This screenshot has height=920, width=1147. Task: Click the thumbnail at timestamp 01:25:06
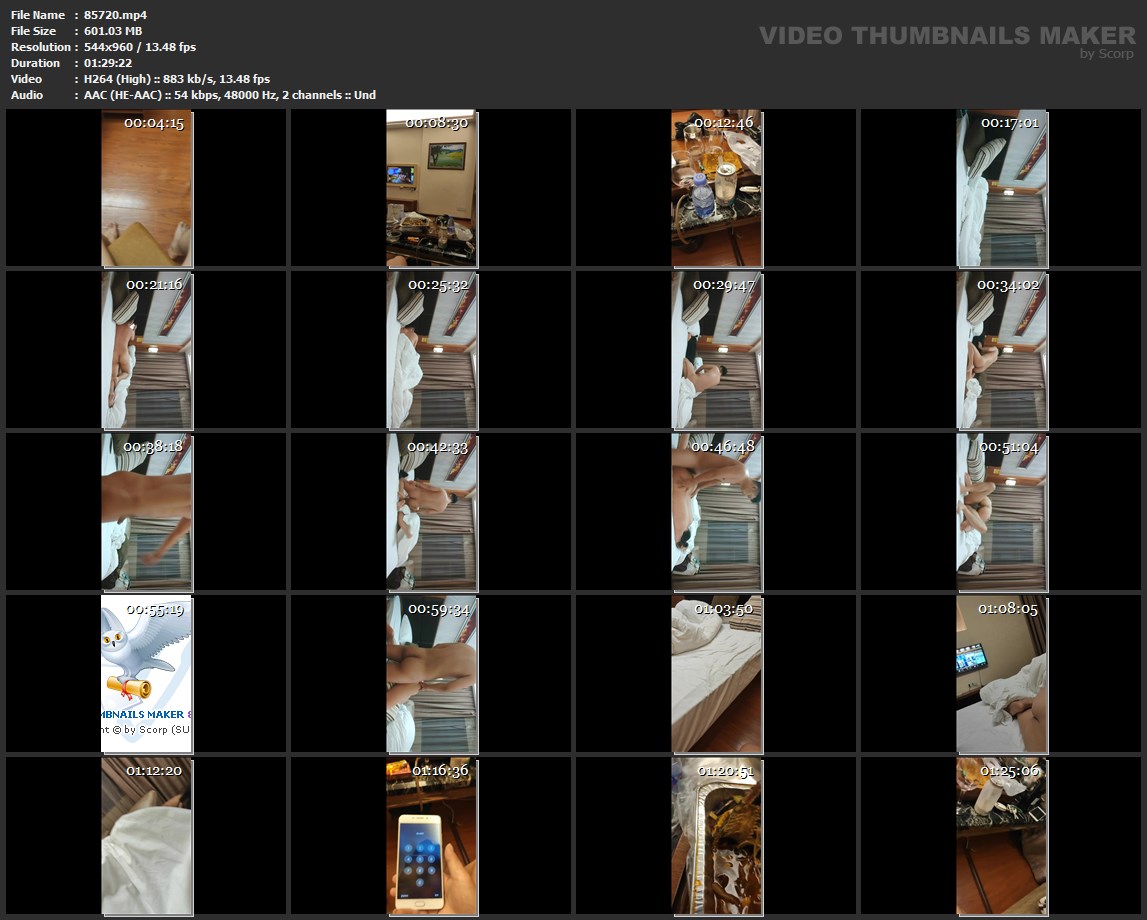pyautogui.click(x=1001, y=836)
